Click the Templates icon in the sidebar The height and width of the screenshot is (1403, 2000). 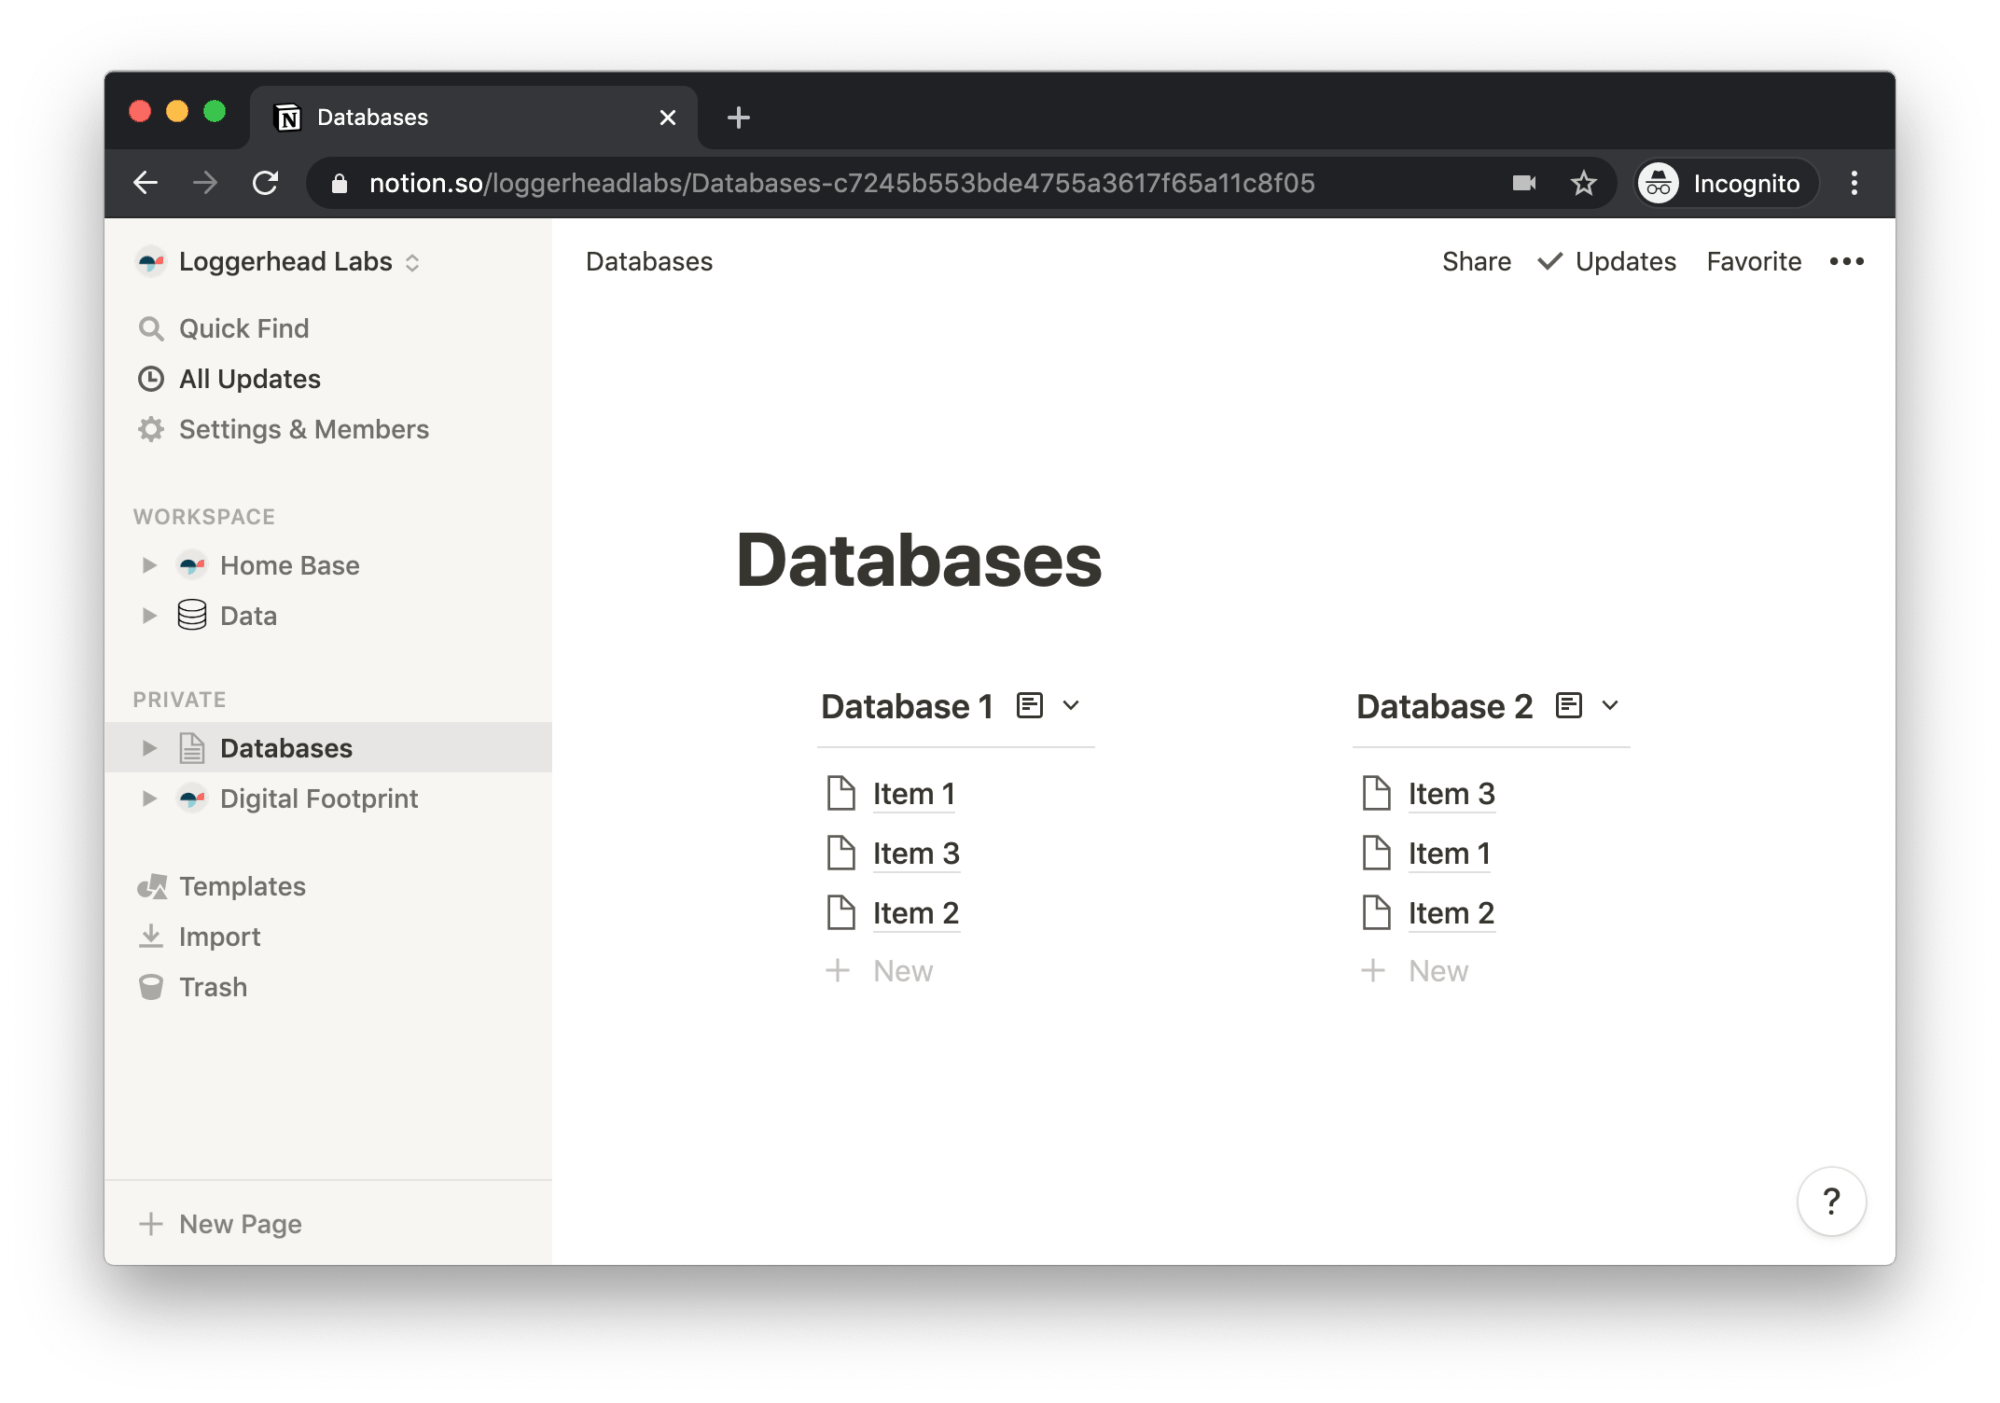152,886
